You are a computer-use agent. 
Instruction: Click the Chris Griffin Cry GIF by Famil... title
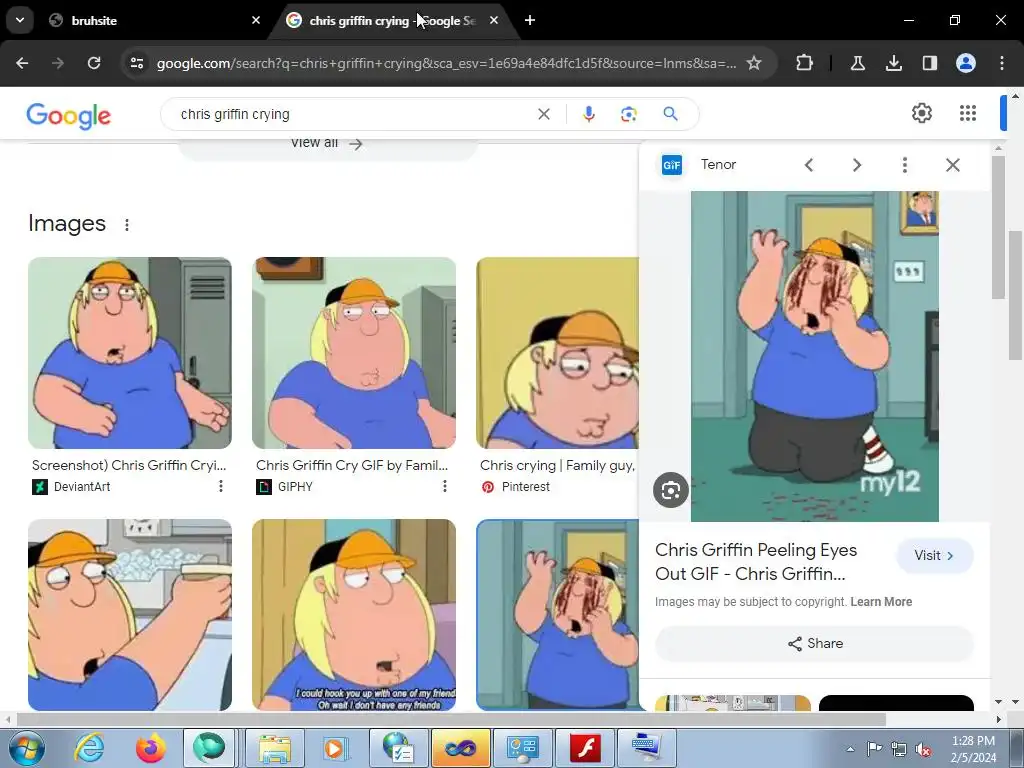pyautogui.click(x=352, y=465)
